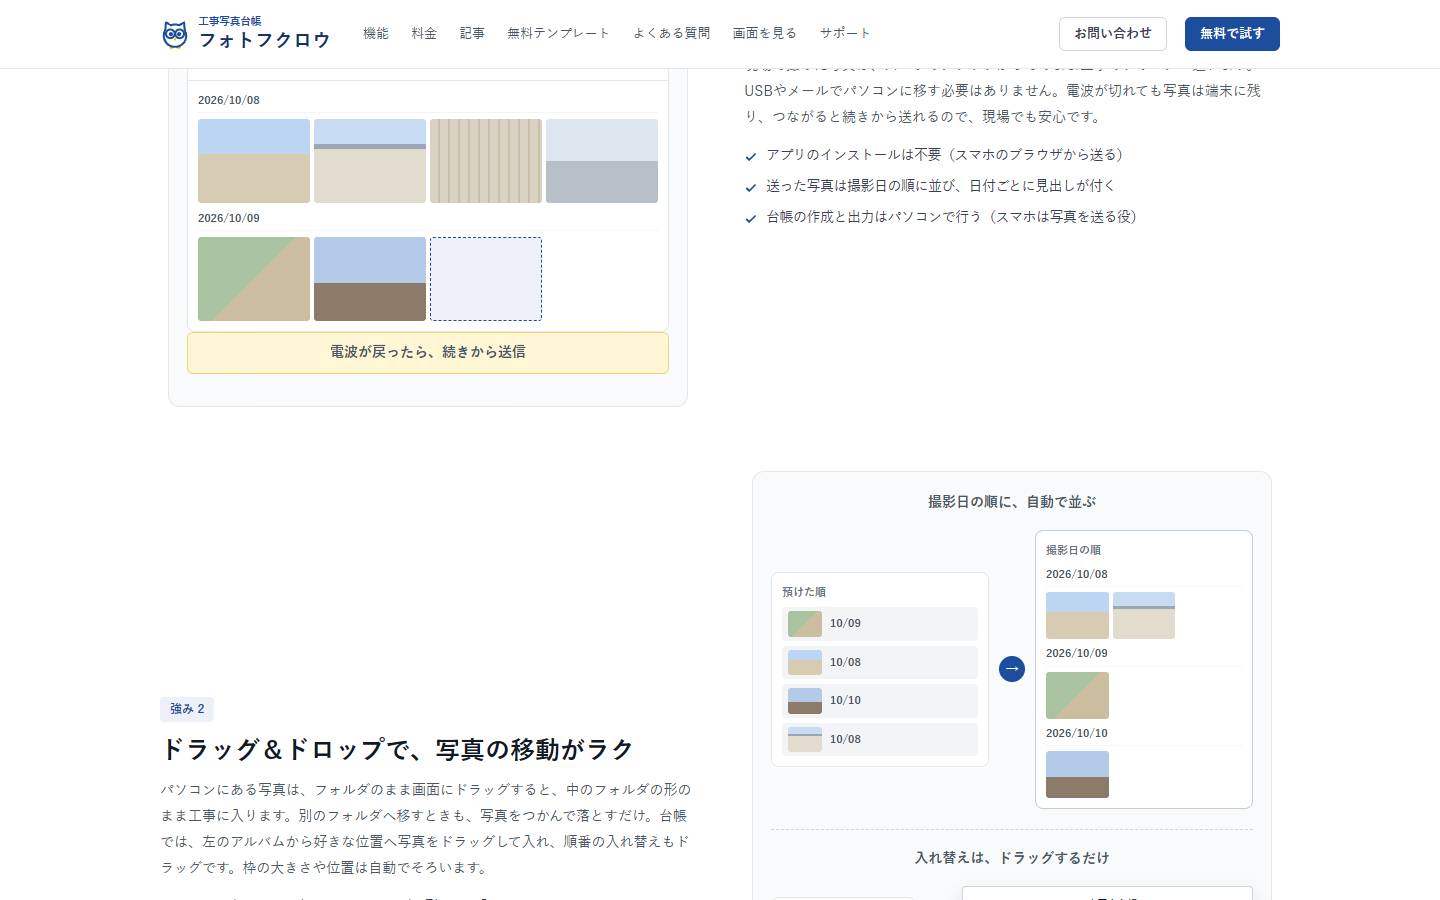
Task: Click the checkmark beside 送った写真は撮影日の順に並び
Action: 751,188
